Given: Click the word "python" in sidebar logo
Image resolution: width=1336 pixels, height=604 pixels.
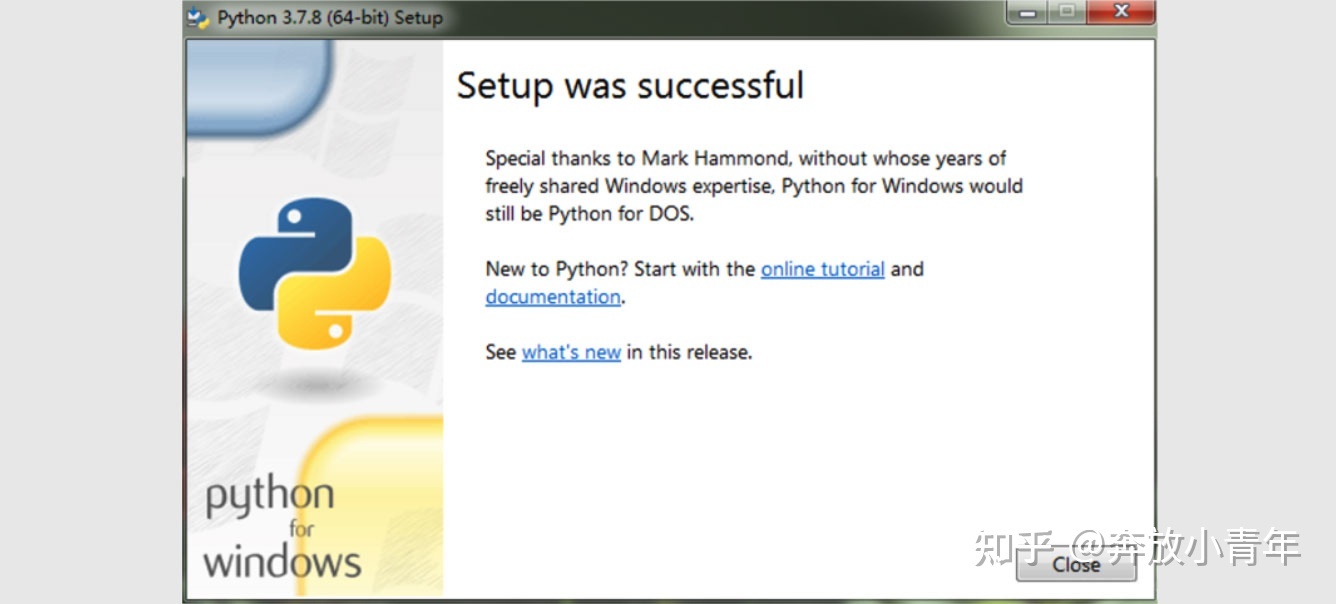Looking at the screenshot, I should 270,497.
